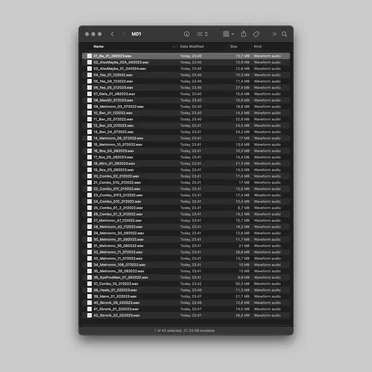Click the file icon beside 13_Ber_04
Viewport: 372px width, 372px height.
89,132
